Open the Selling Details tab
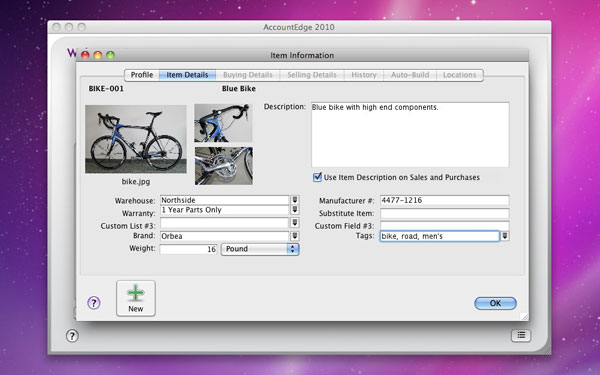The height and width of the screenshot is (375, 600). (x=312, y=75)
